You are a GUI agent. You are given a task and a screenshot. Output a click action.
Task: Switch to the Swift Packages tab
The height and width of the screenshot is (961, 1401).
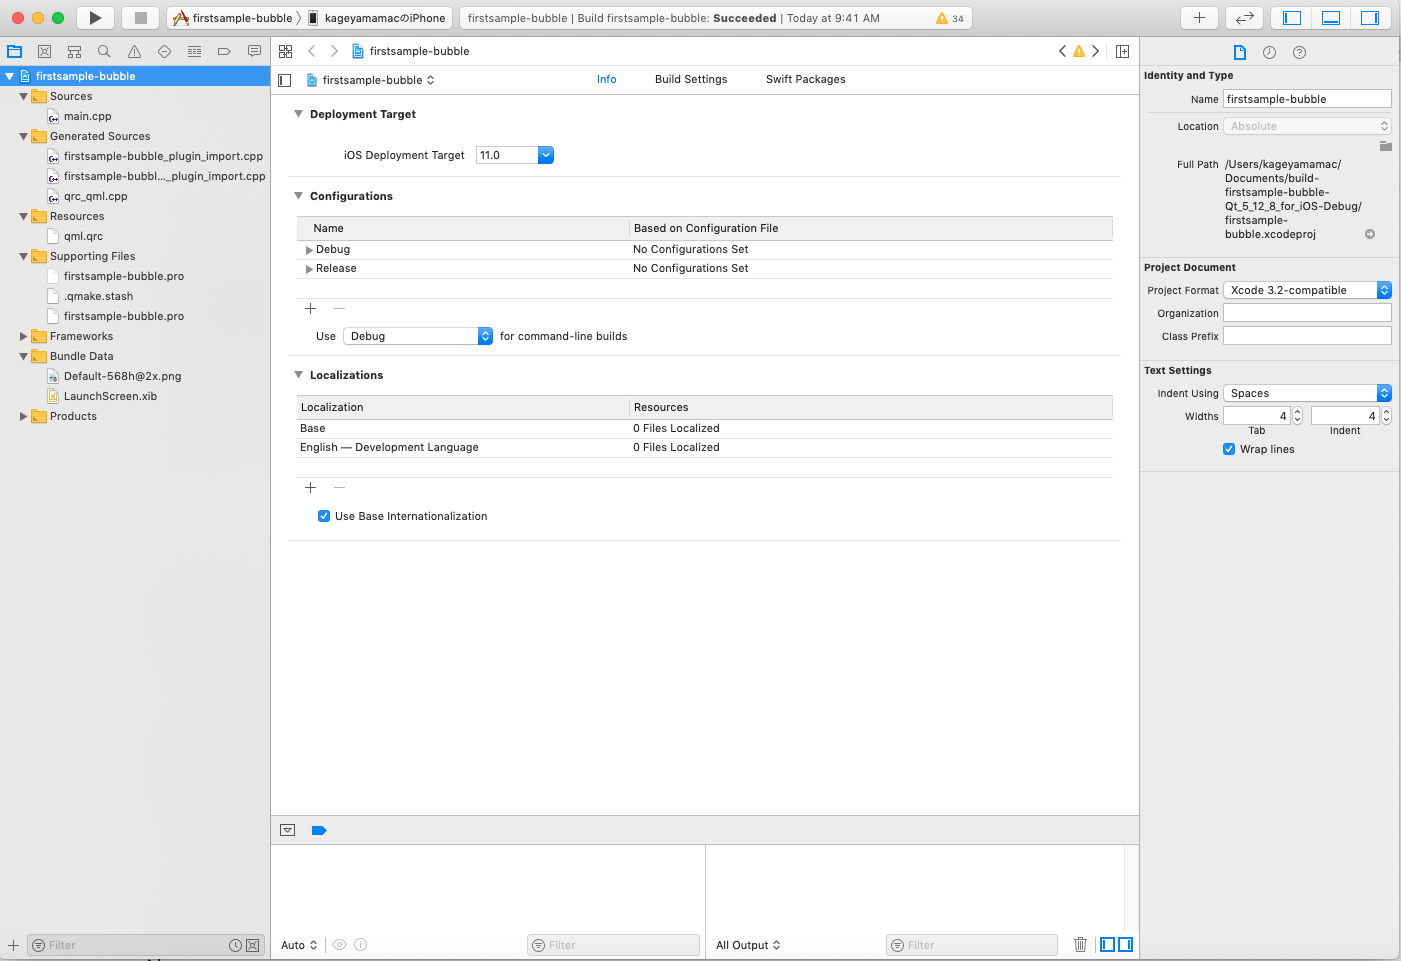click(806, 79)
